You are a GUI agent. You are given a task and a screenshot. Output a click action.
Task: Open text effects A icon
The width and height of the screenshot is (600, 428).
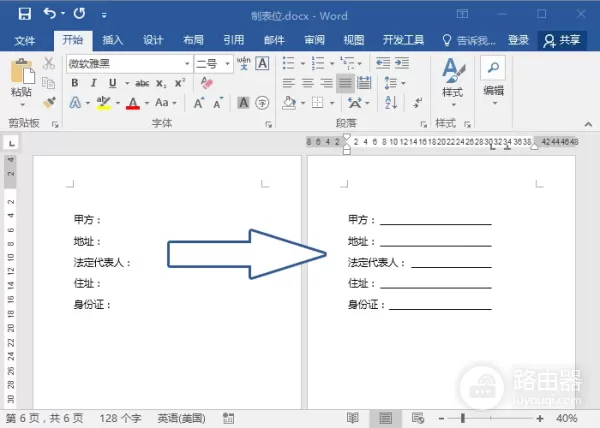click(75, 103)
